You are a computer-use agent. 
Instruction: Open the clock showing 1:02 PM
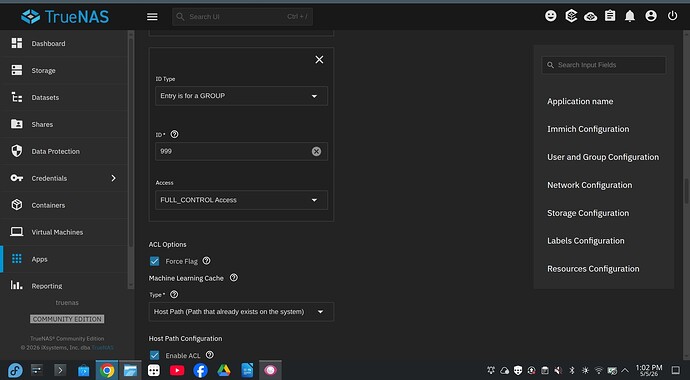[649, 370]
